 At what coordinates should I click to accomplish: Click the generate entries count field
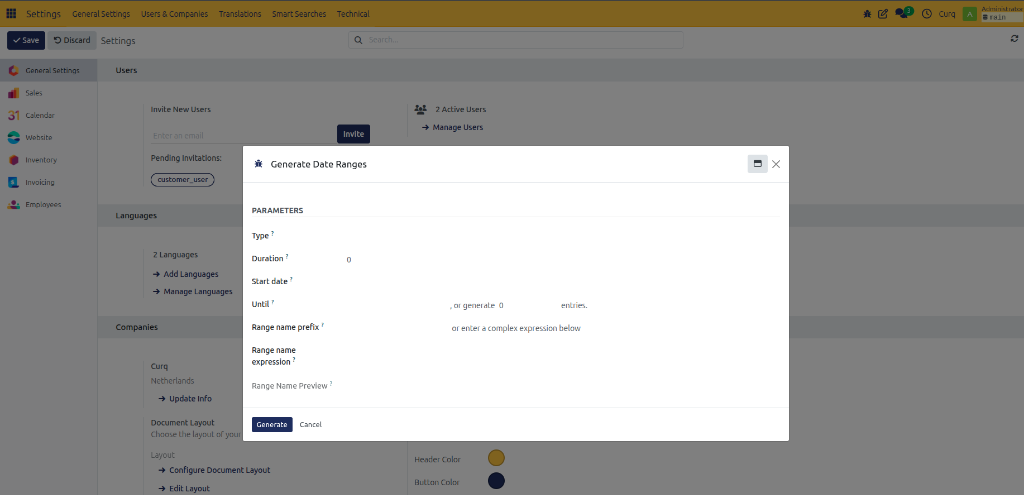coord(526,305)
